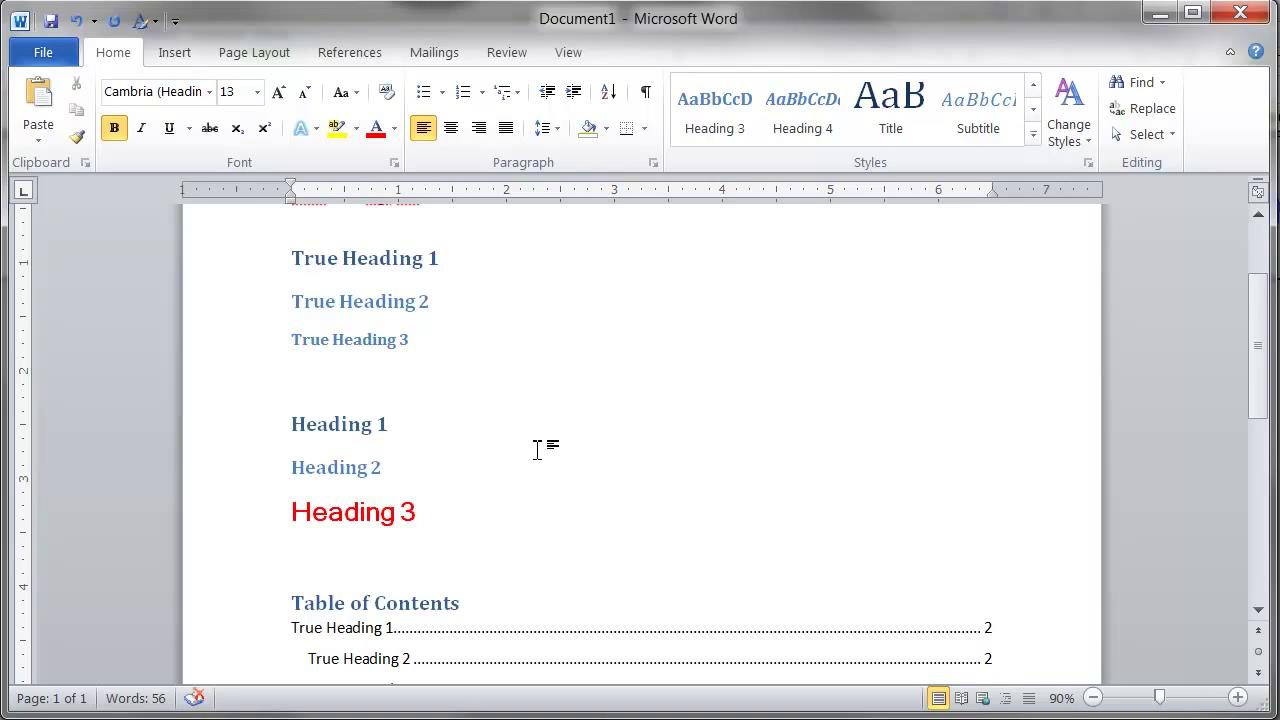Switch to the References tab
This screenshot has height=720, width=1280.
[x=350, y=52]
